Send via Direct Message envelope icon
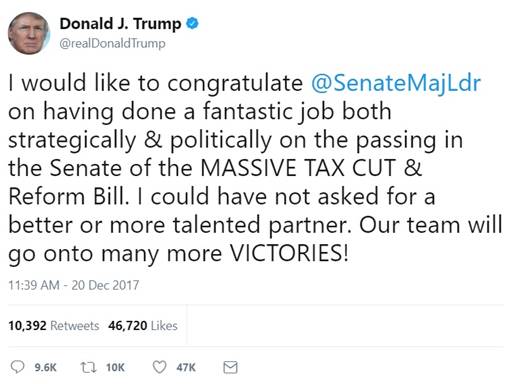Viewport: 515px width, 384px height. 230,367
